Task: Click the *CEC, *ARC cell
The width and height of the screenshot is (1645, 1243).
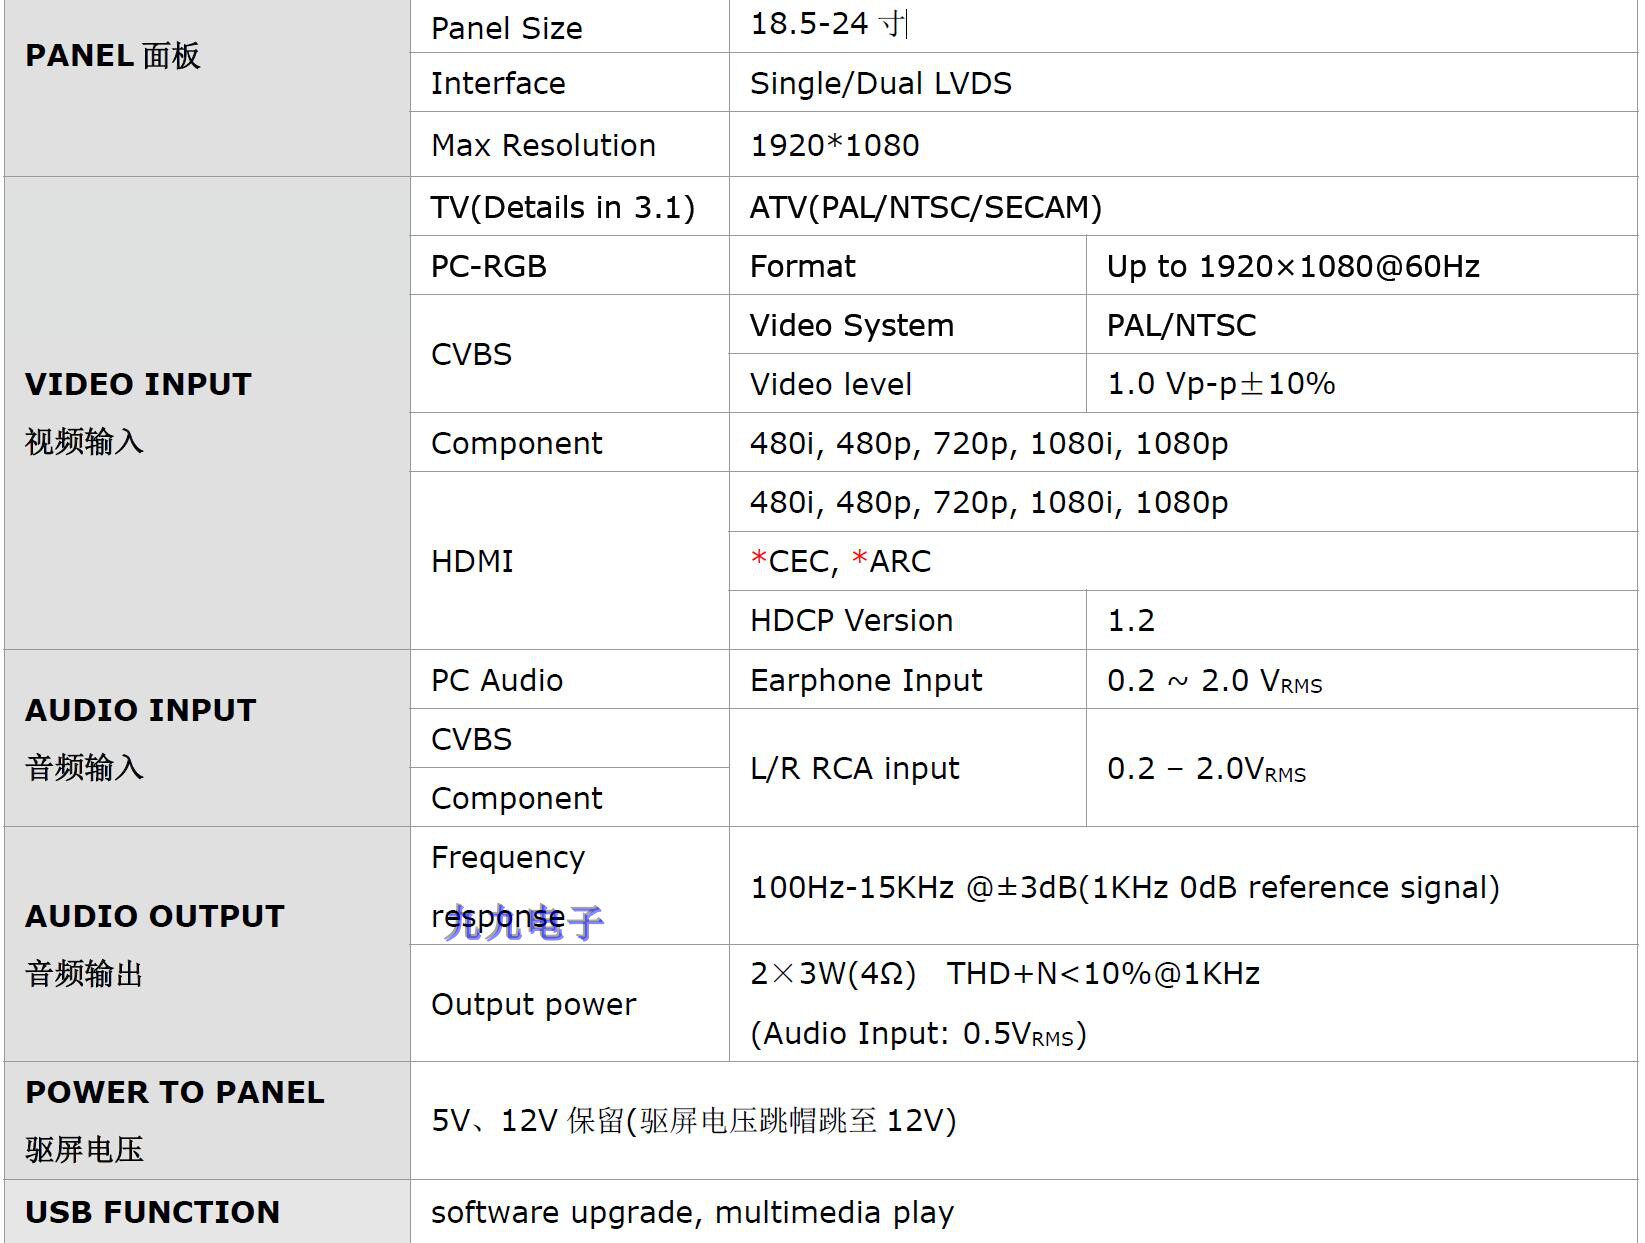Action: (x=840, y=561)
